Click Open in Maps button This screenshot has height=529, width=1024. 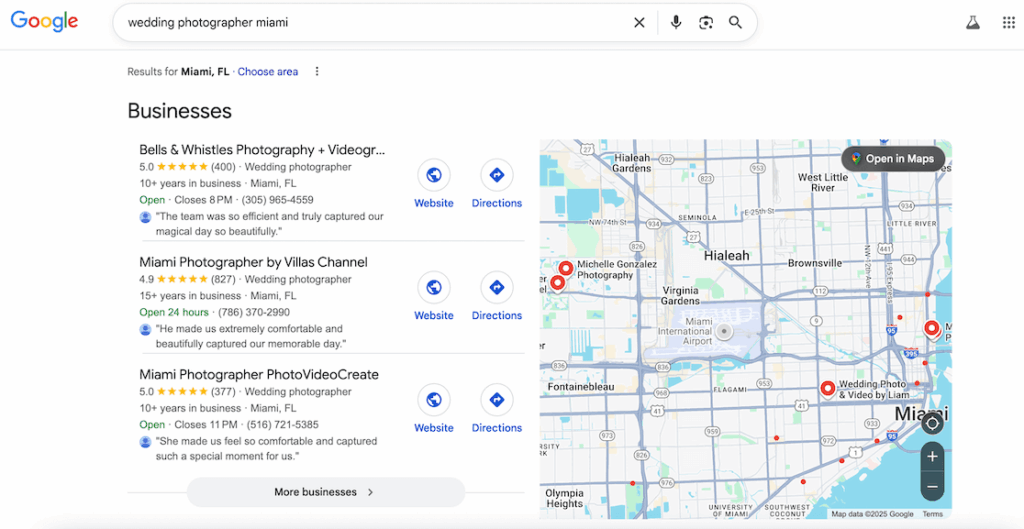click(893, 159)
